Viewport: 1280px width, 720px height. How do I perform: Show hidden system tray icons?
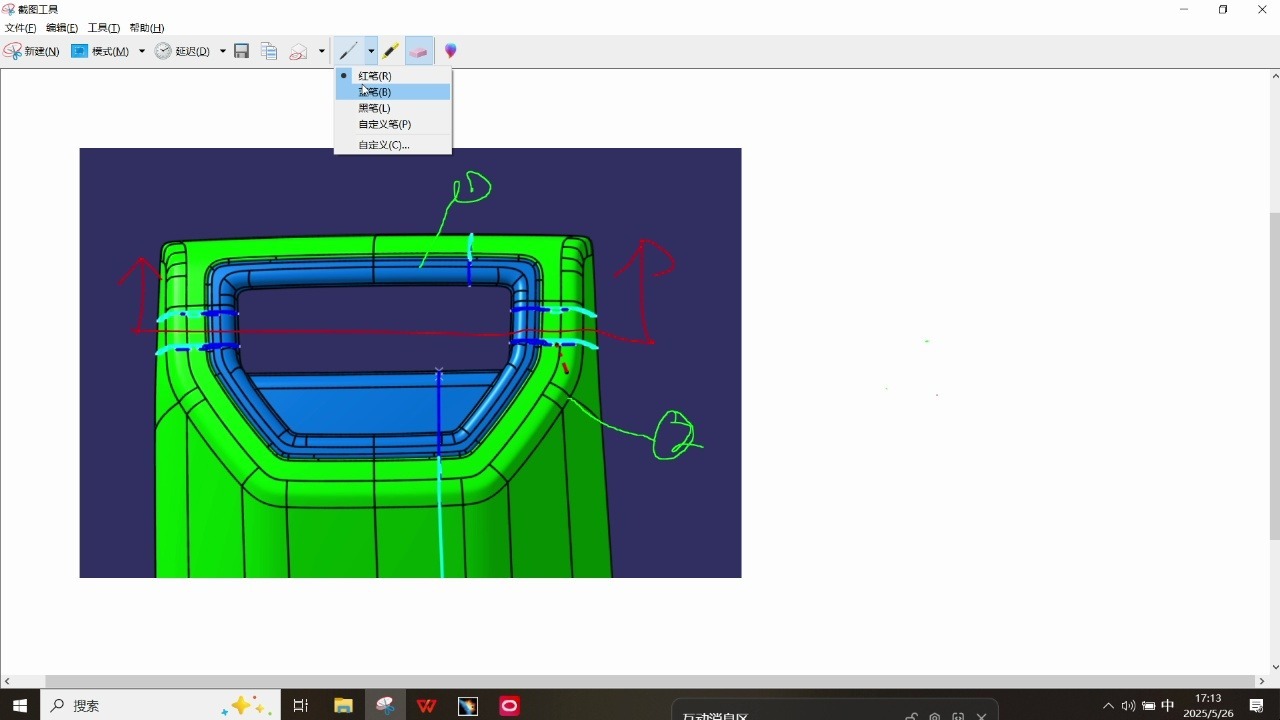click(1108, 705)
